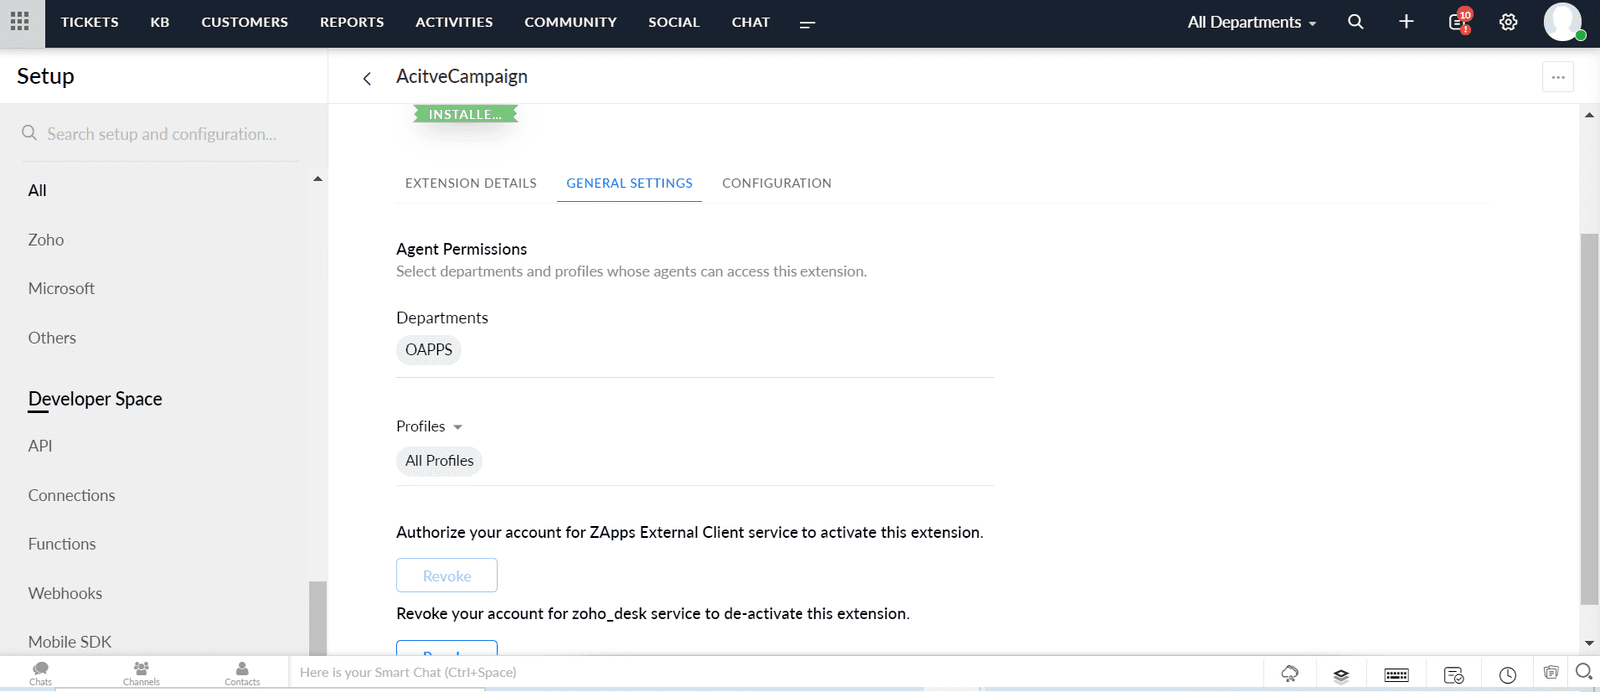Viewport: 1600px width, 692px height.
Task: Open Webhooks under Developer Space
Action: tap(65, 593)
